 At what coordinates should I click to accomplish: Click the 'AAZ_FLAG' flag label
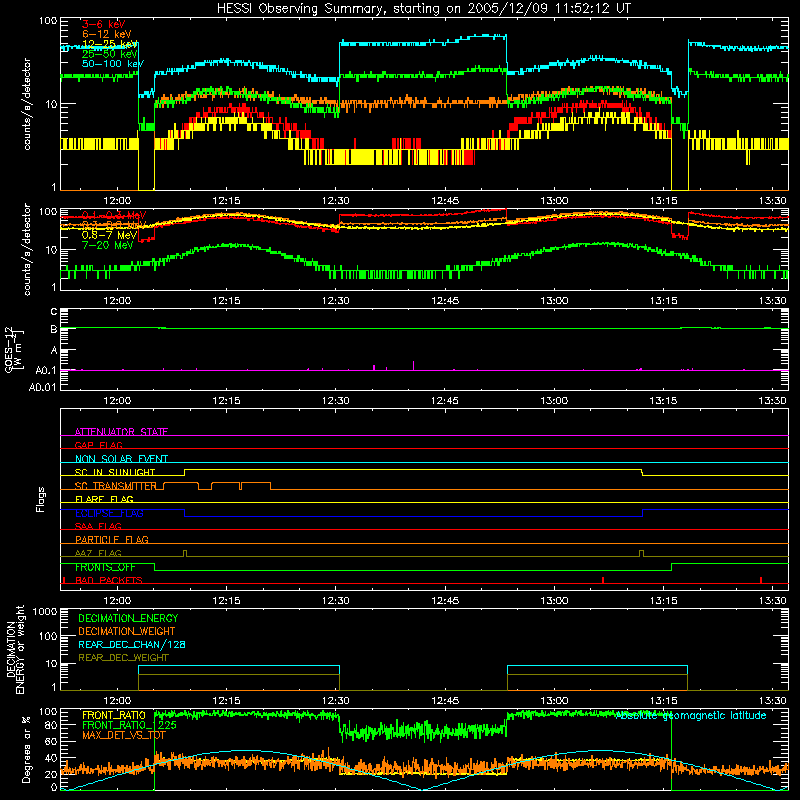coord(98,553)
